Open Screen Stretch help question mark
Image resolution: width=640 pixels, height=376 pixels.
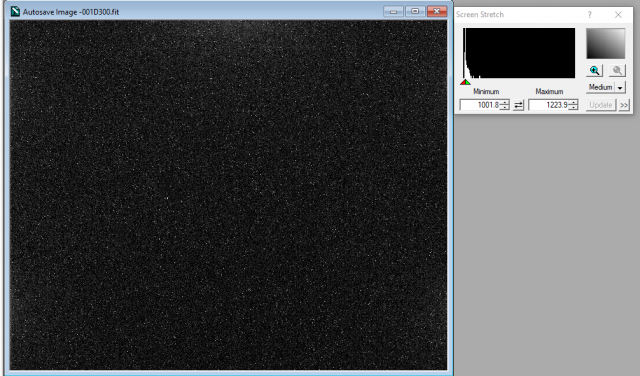[x=589, y=15]
